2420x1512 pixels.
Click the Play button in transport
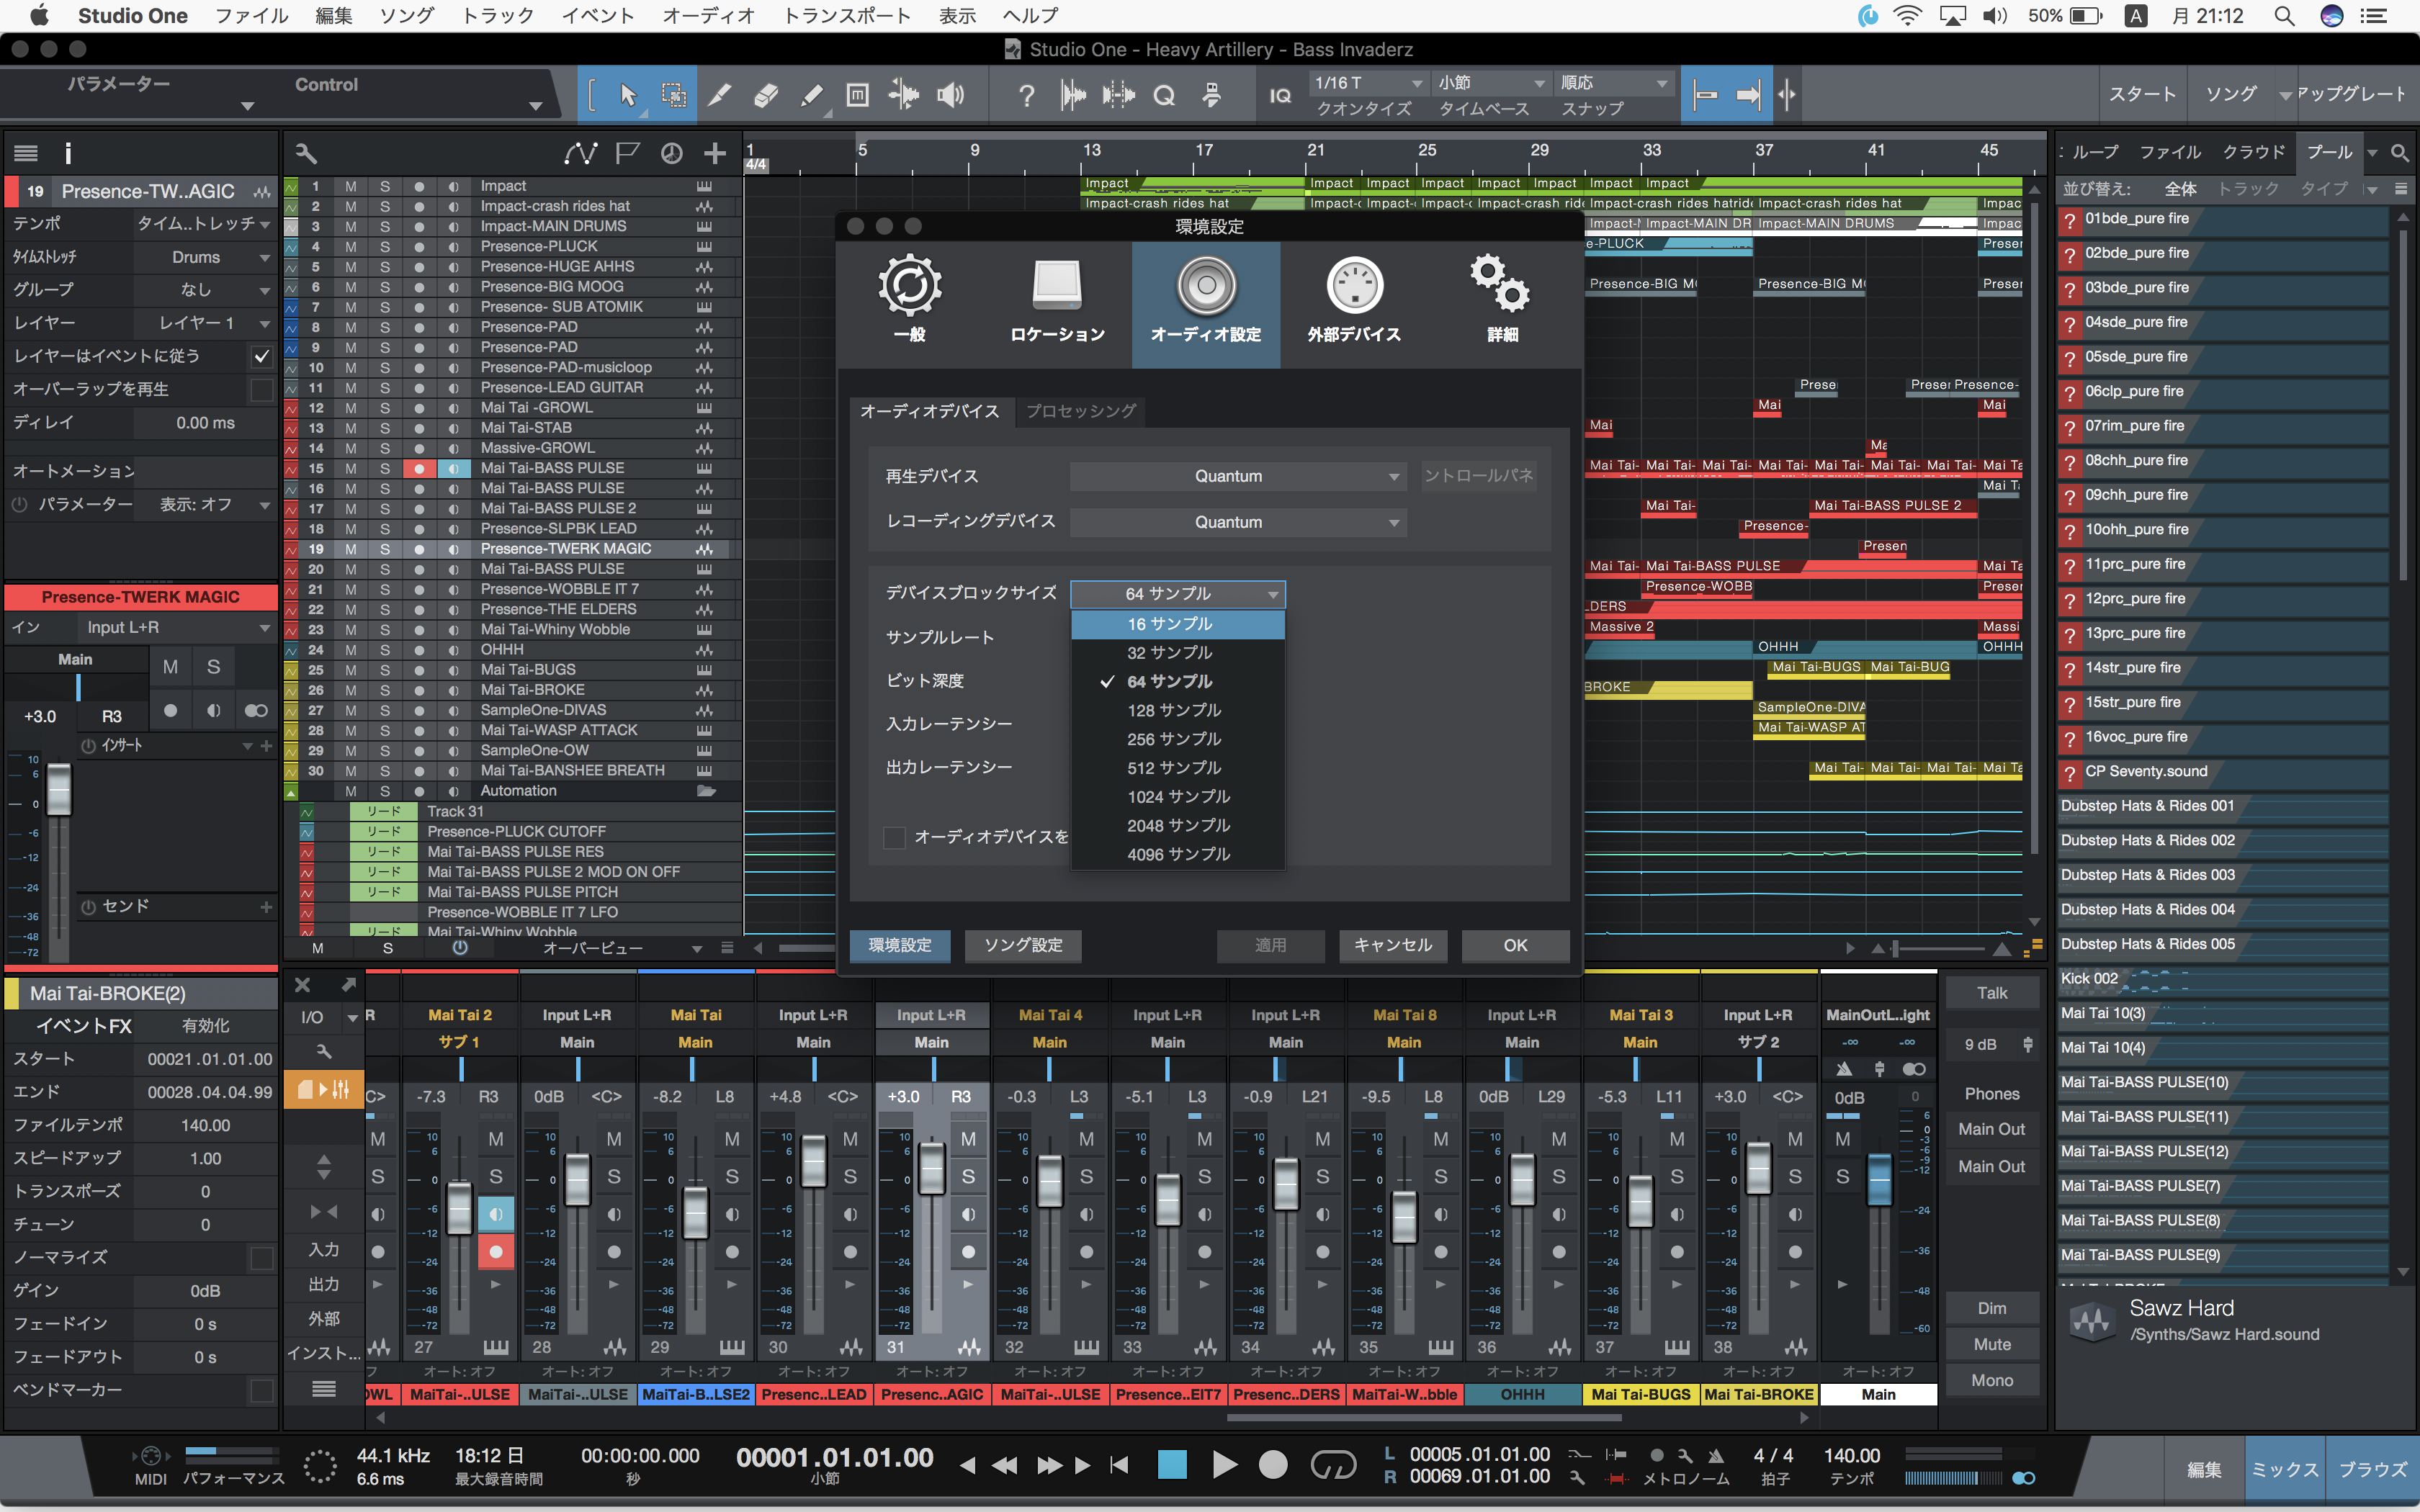click(1223, 1465)
